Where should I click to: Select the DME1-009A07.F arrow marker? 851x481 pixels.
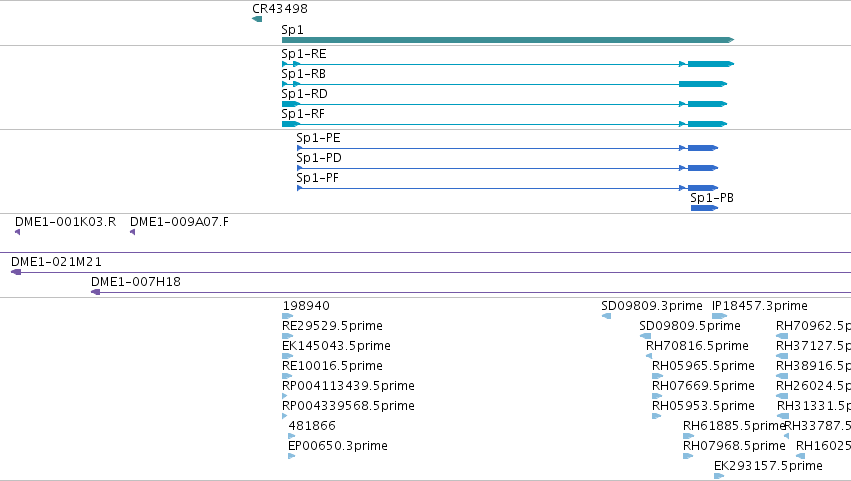[x=132, y=232]
